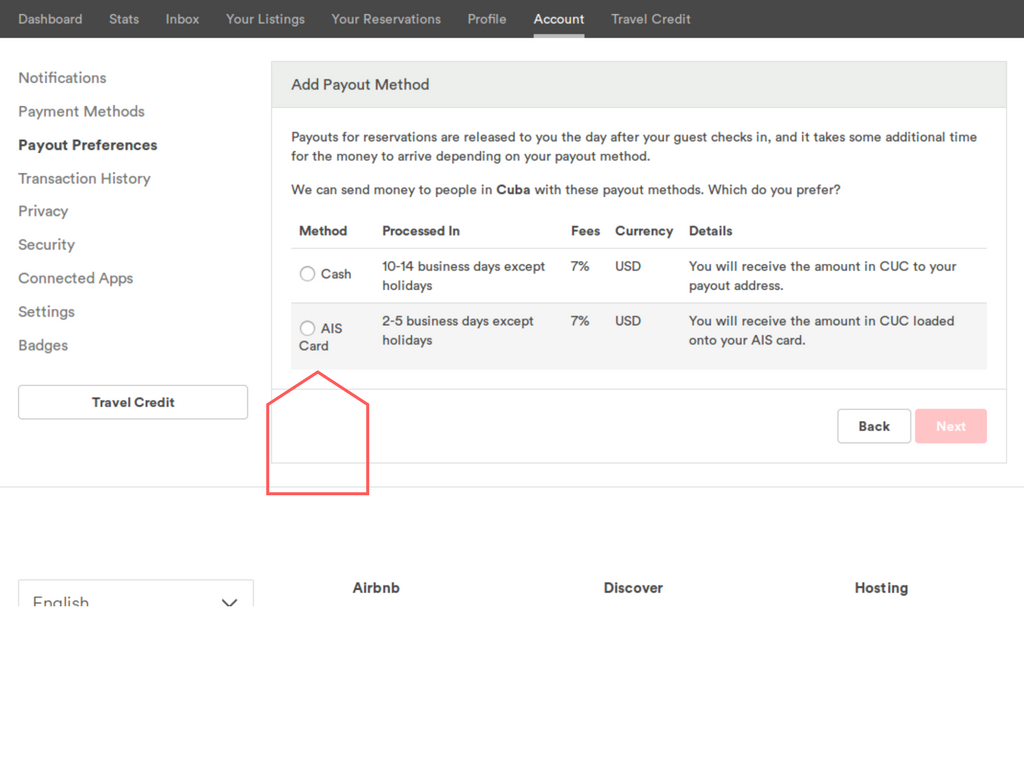The height and width of the screenshot is (768, 1024).
Task: Open the Profile tab
Action: [x=487, y=19]
